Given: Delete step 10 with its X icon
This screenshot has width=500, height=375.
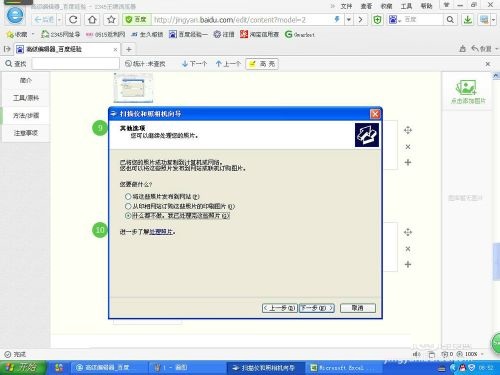Looking at the screenshot, I should tap(408, 249).
